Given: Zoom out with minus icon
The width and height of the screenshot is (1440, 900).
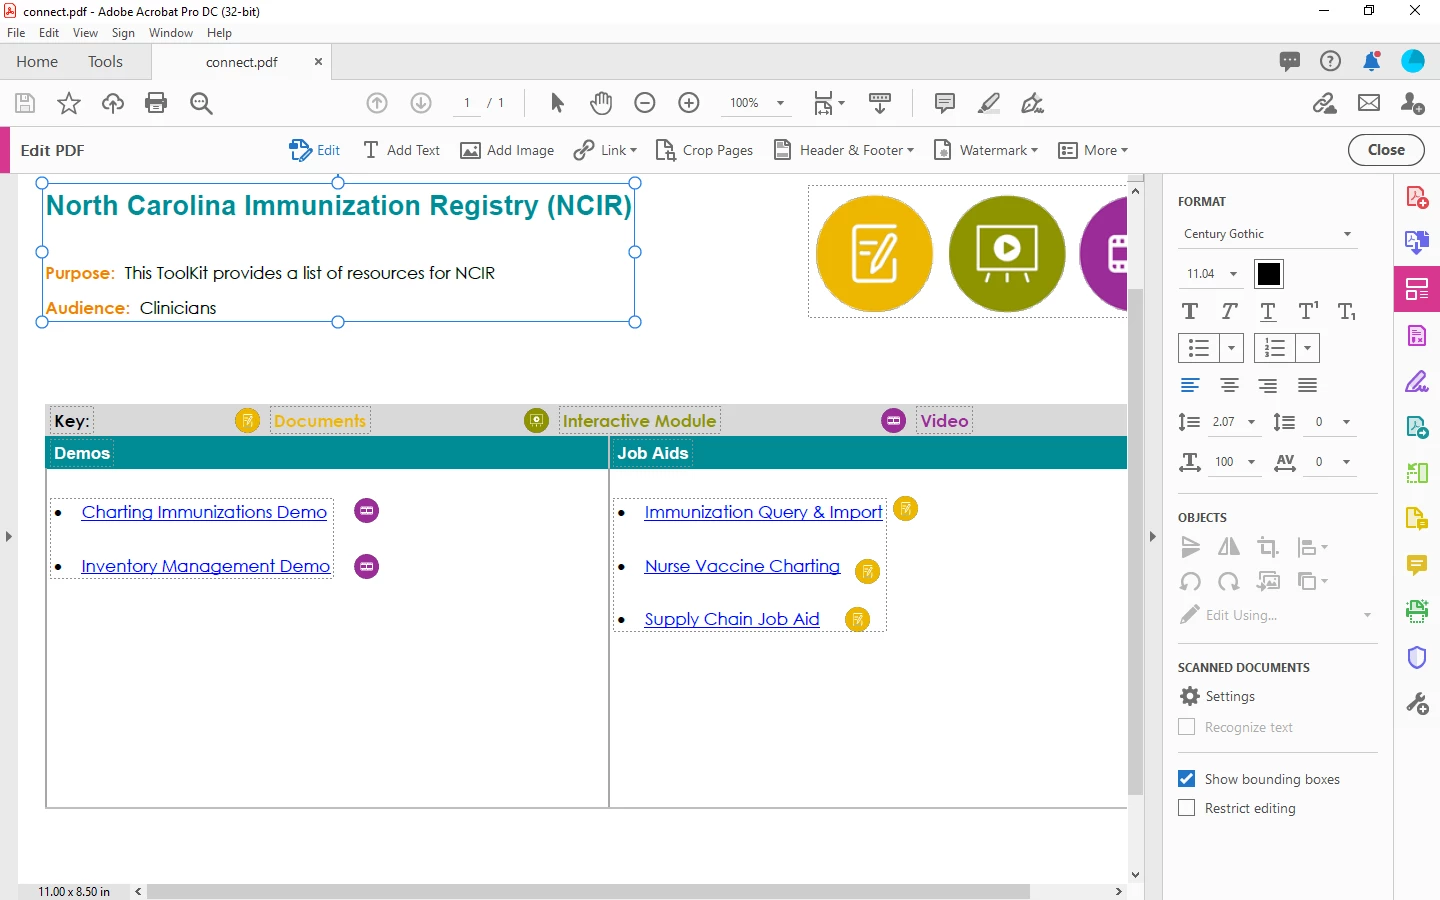Looking at the screenshot, I should coord(645,103).
